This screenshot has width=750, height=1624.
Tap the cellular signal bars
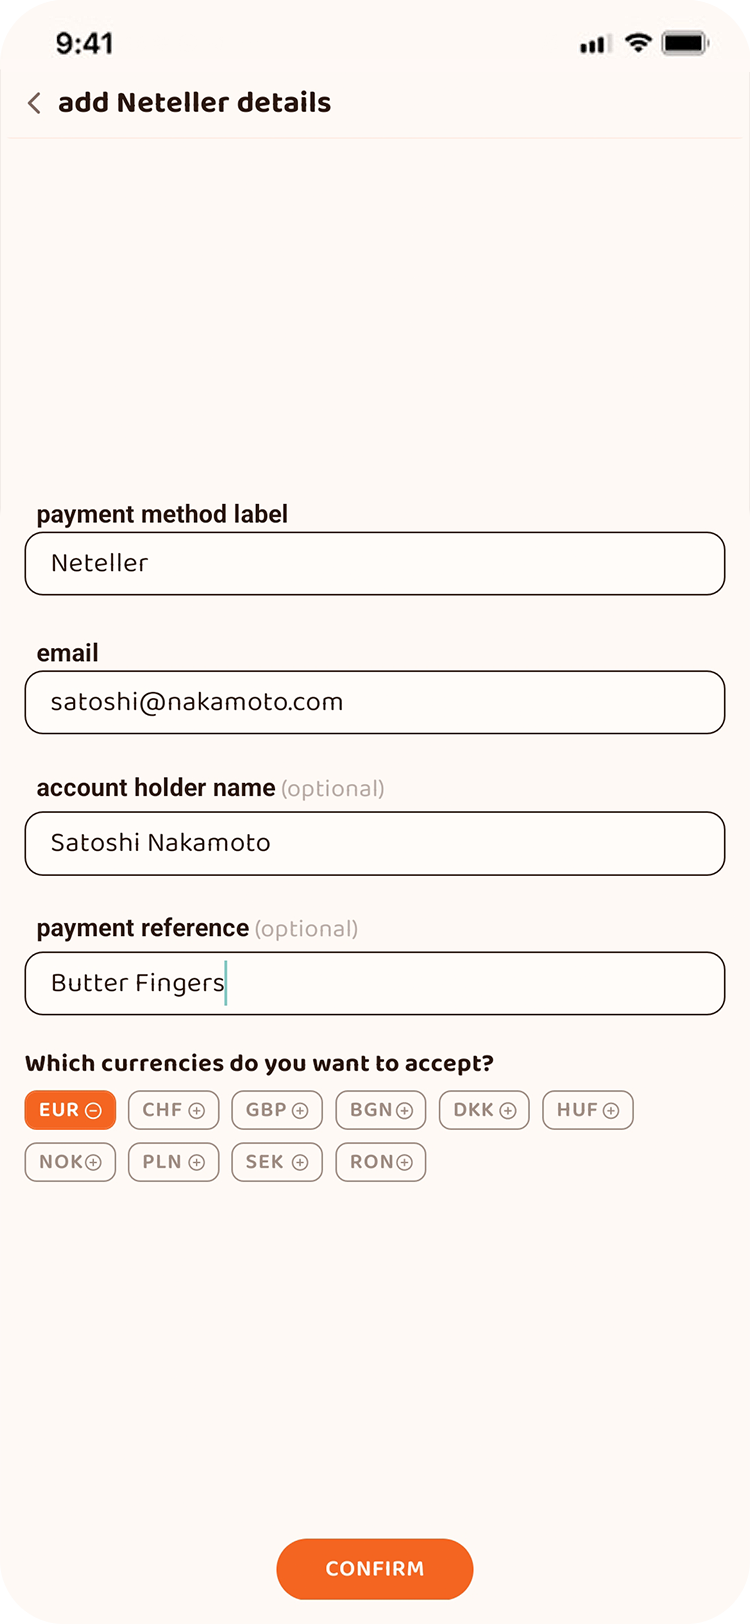point(595,44)
